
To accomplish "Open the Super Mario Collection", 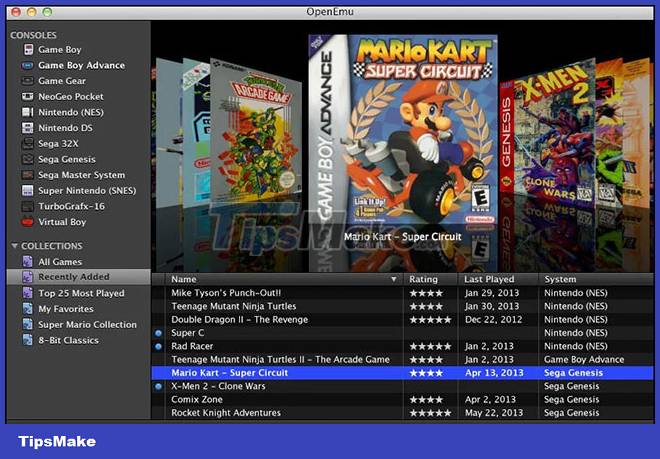I will click(x=88, y=325).
